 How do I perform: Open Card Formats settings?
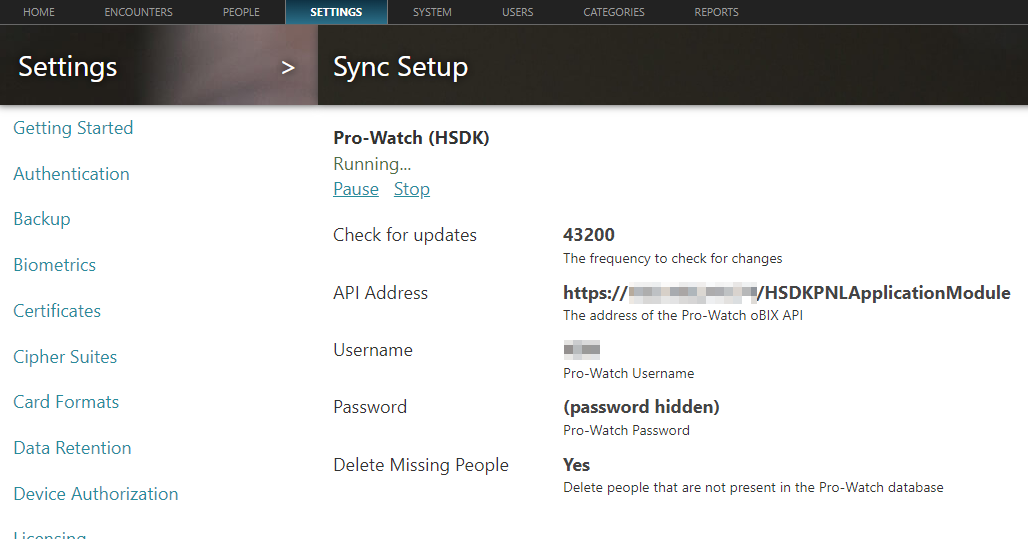[66, 402]
